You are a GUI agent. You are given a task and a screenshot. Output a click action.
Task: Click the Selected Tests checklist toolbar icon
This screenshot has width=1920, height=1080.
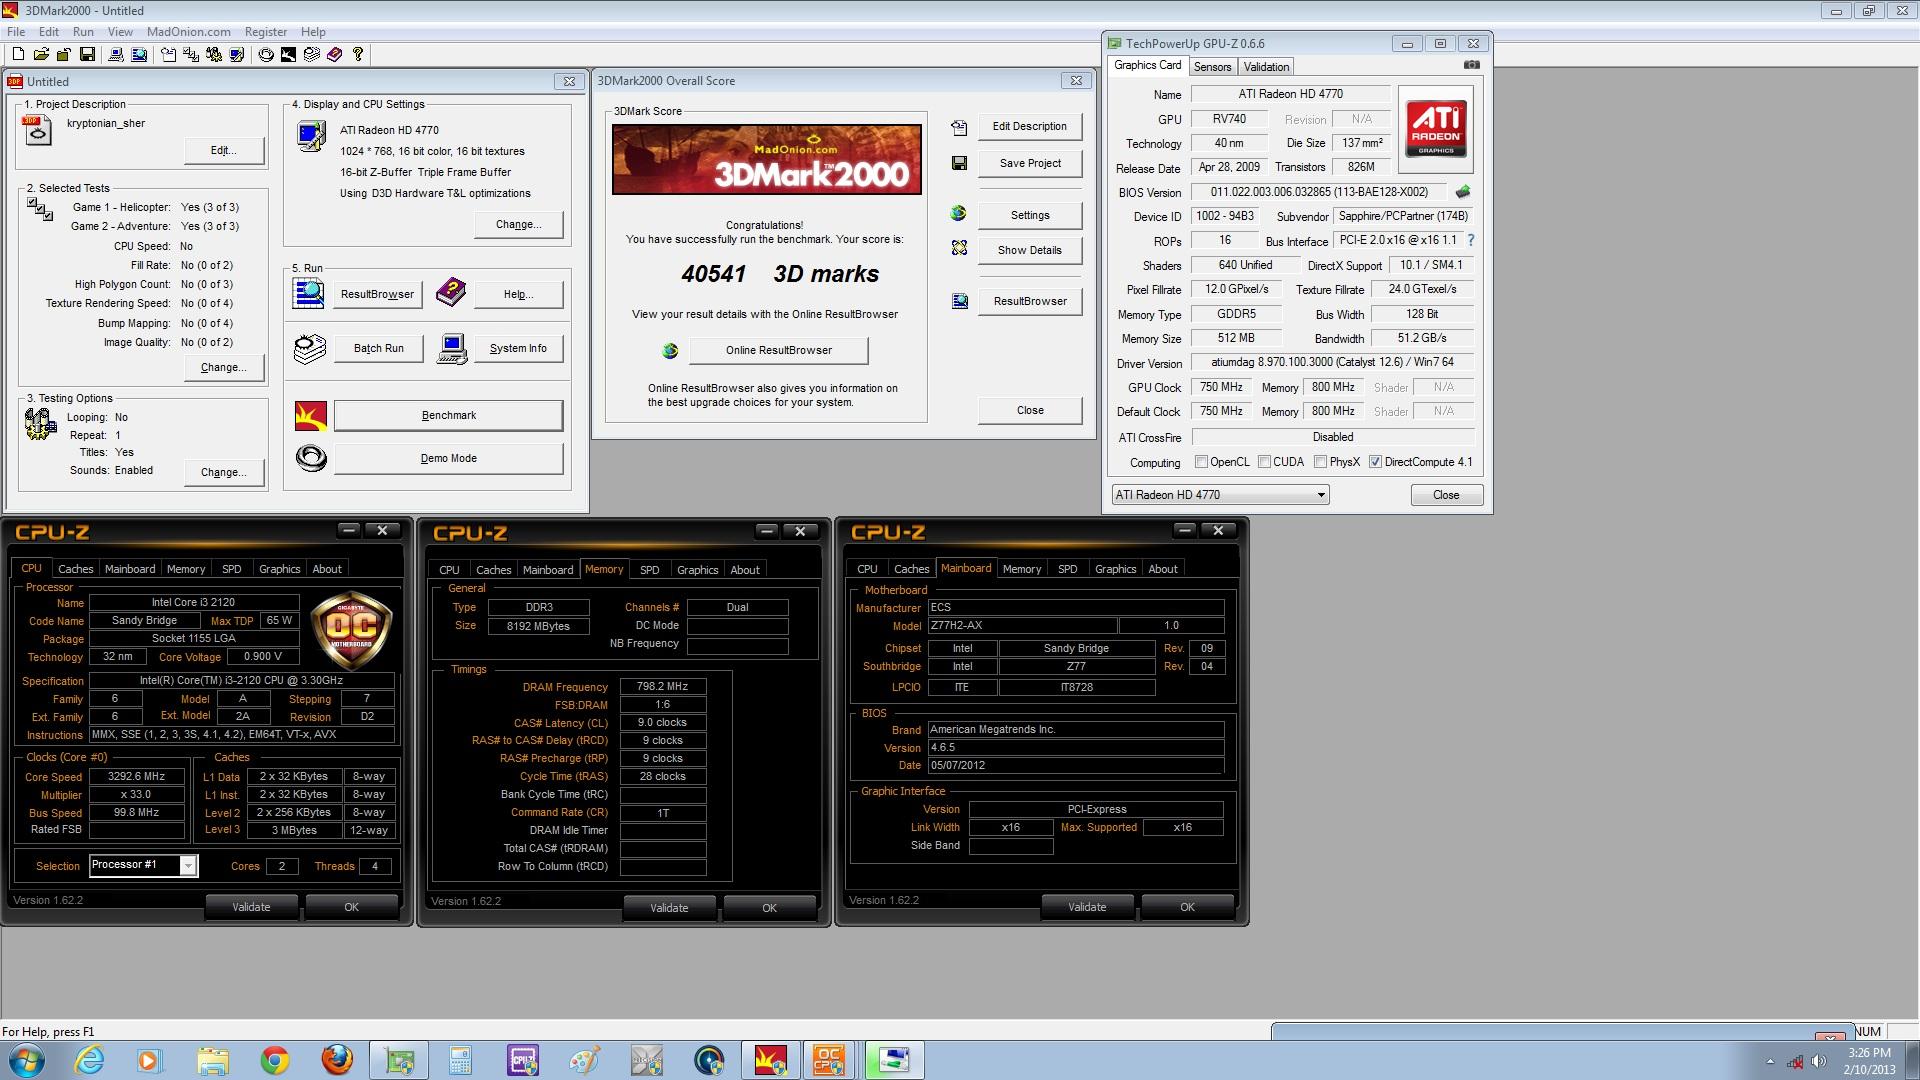191,54
